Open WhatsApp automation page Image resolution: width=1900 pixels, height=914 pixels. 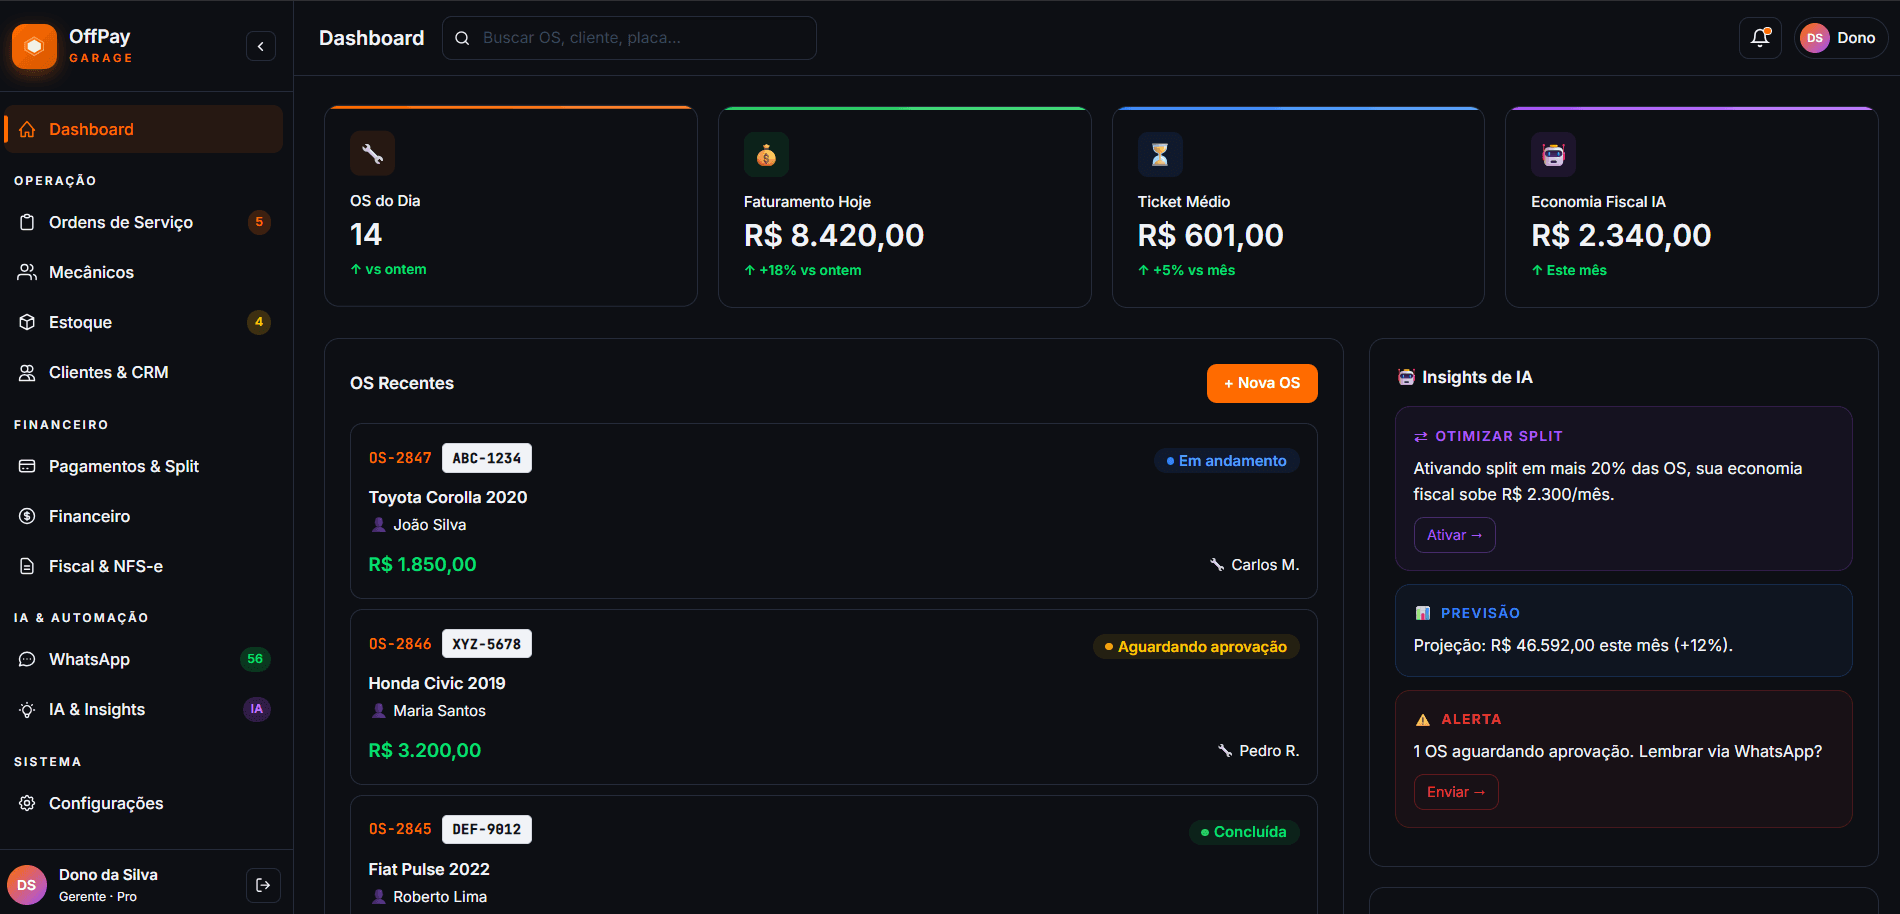[89, 659]
